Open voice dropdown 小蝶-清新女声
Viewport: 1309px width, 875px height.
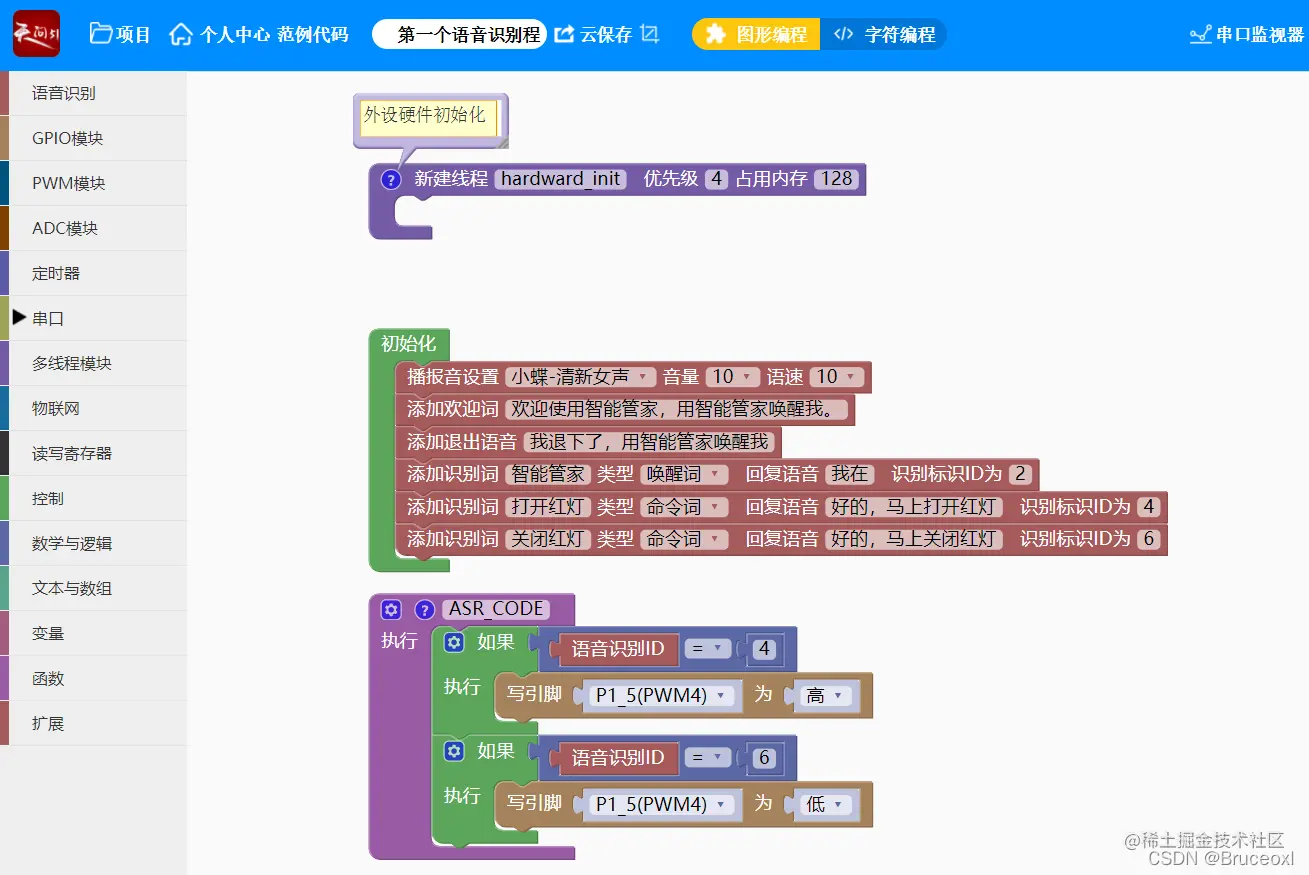(x=581, y=377)
